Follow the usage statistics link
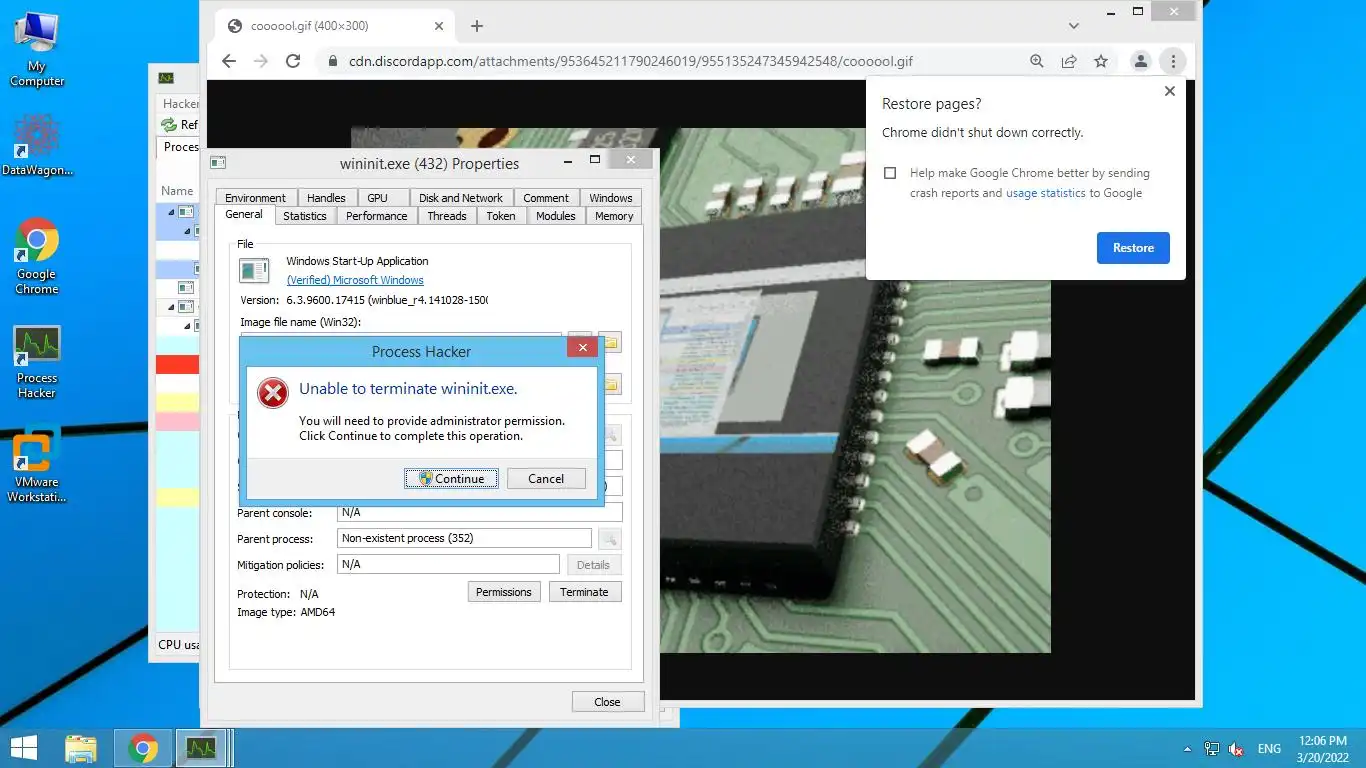Screen dimensions: 1366x768 1045,193
